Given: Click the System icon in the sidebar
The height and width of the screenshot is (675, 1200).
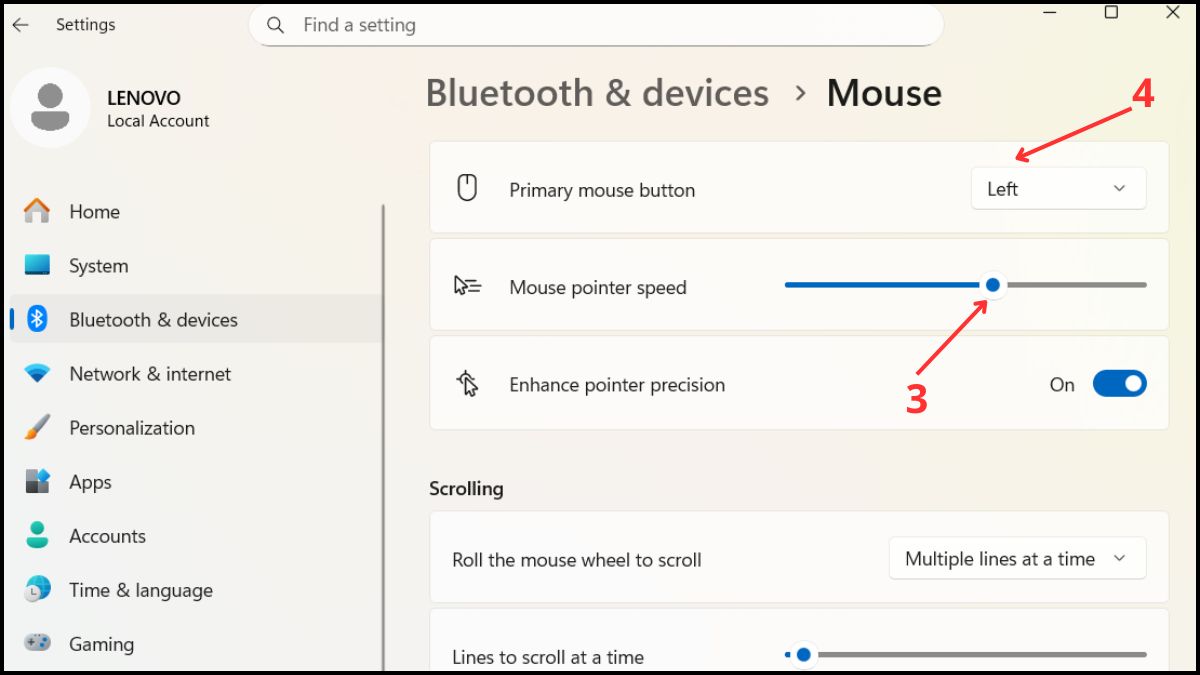Looking at the screenshot, I should click(38, 265).
